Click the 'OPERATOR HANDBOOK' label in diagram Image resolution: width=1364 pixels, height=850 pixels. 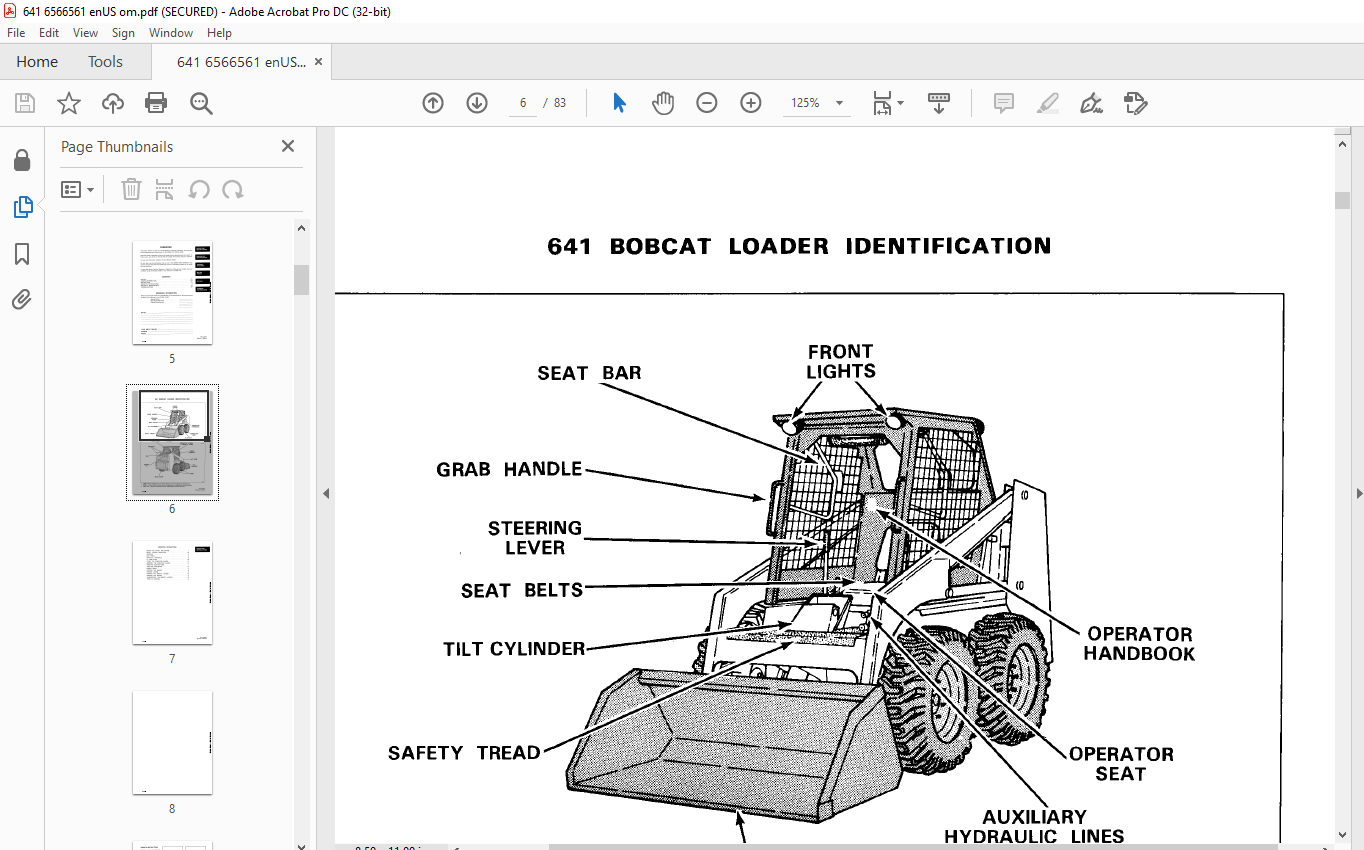[1139, 644]
